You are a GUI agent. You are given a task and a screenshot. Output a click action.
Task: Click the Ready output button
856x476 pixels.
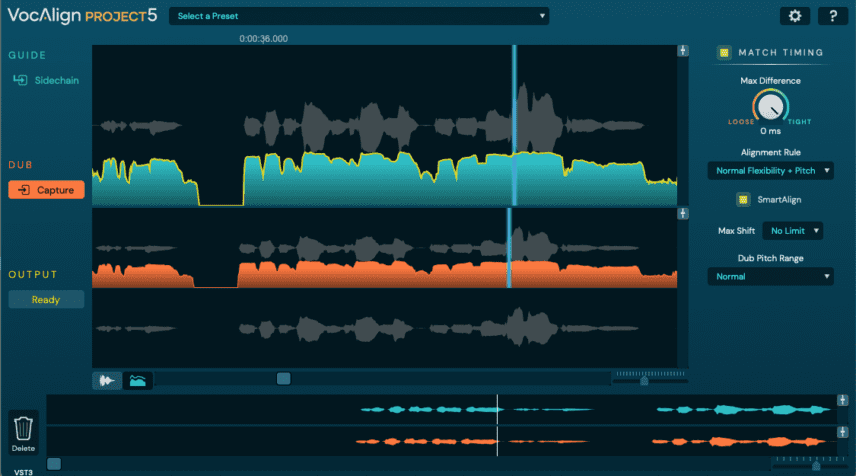pos(46,299)
